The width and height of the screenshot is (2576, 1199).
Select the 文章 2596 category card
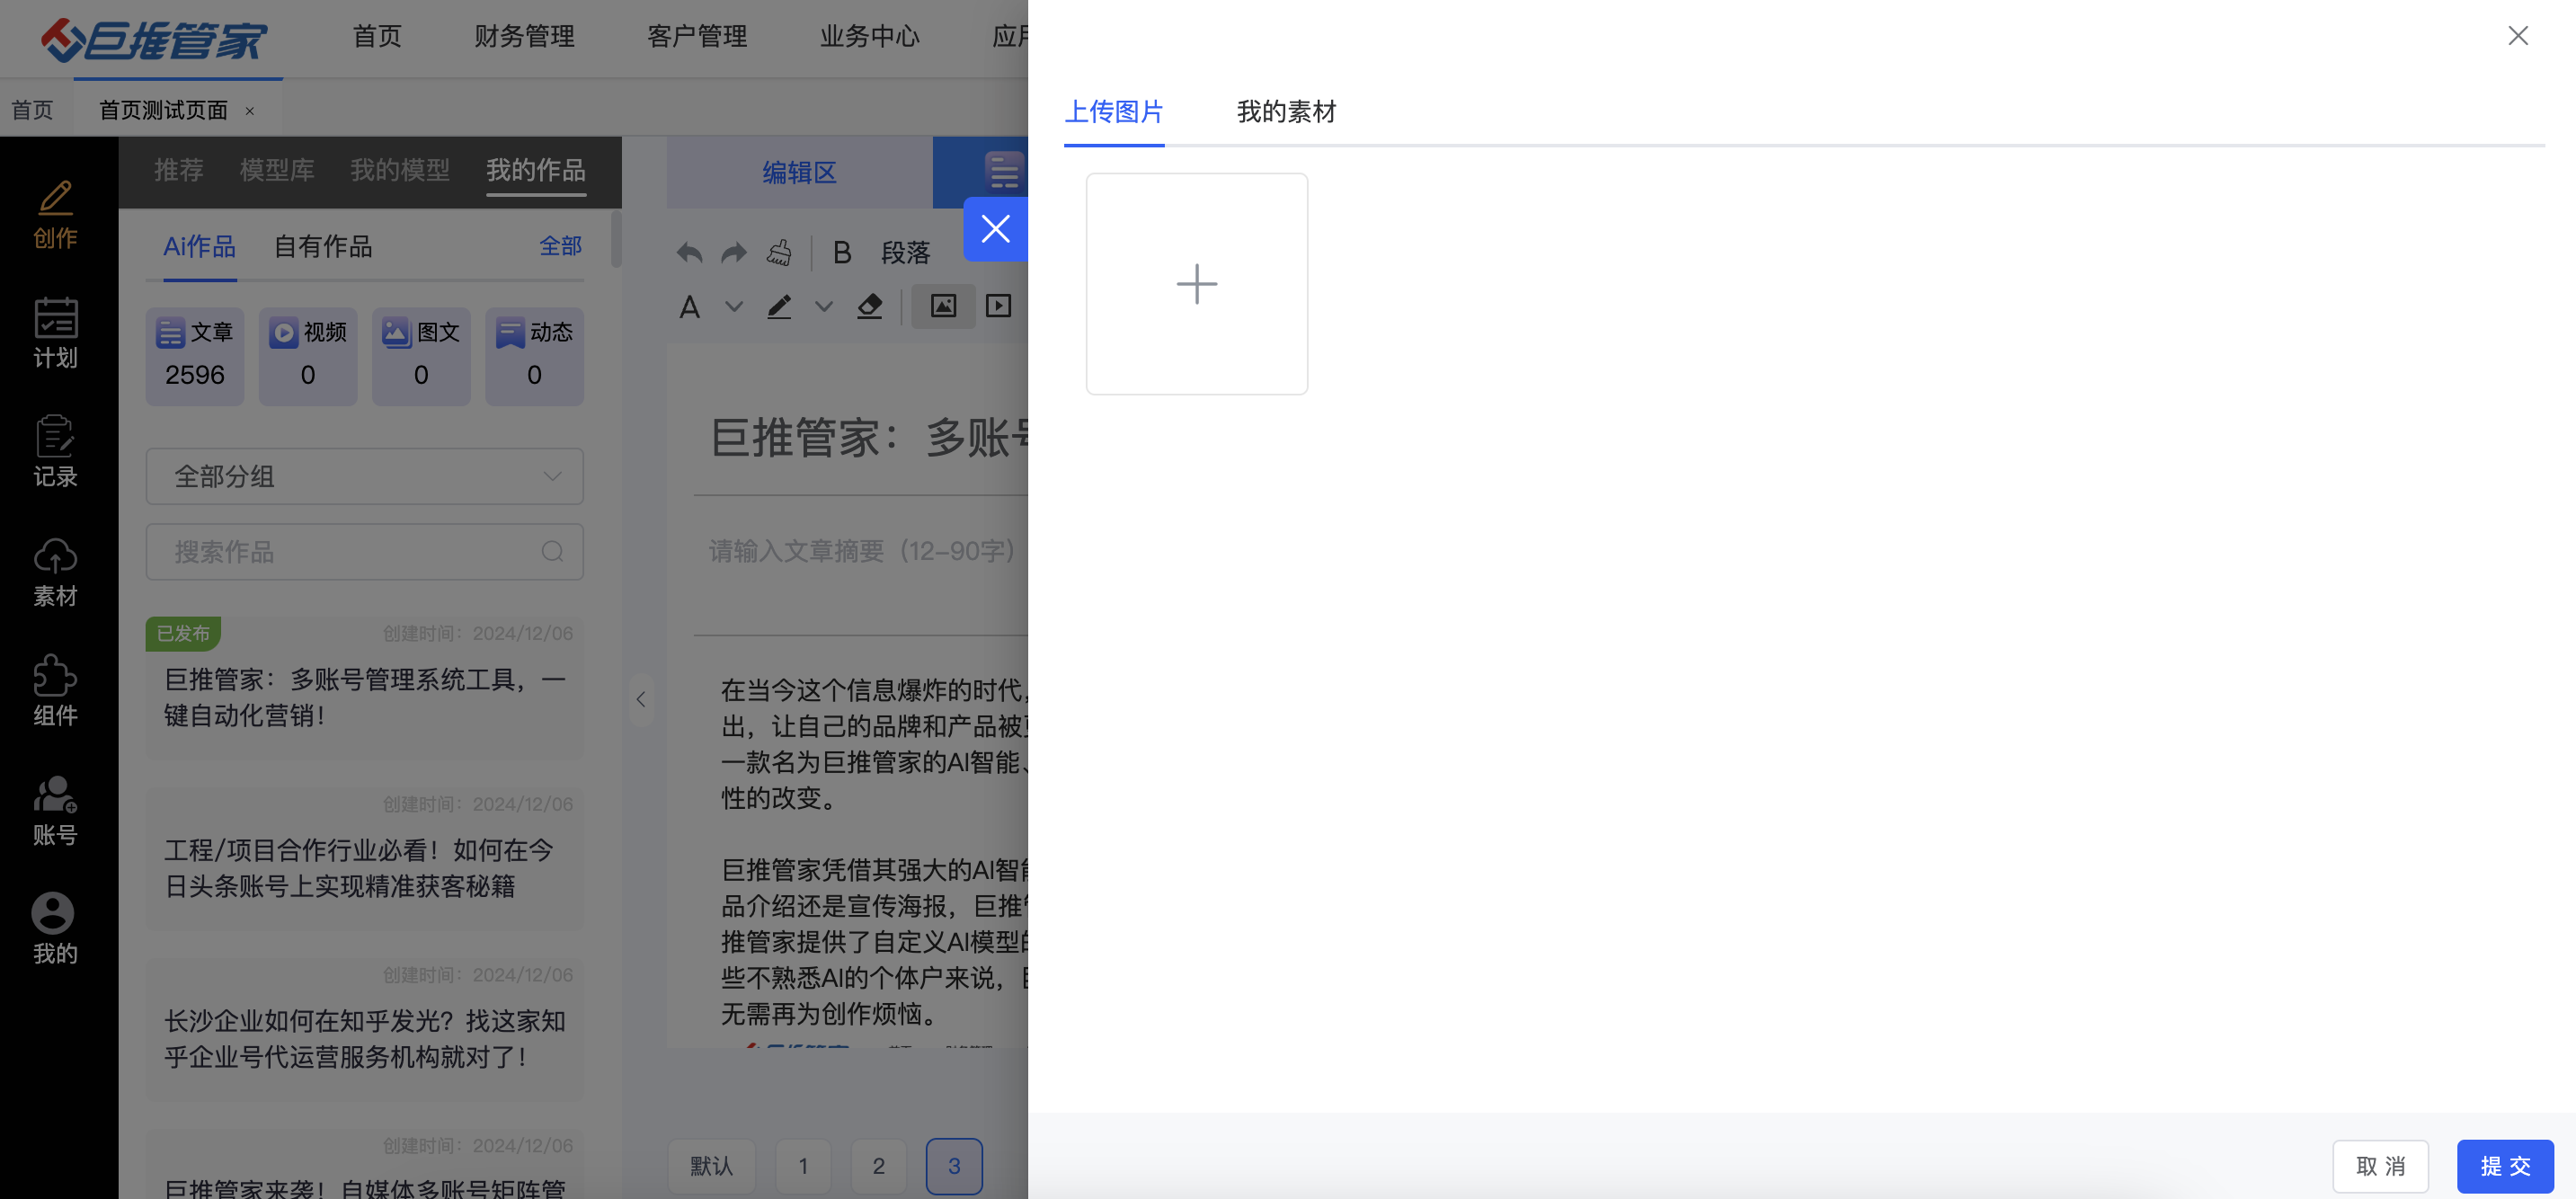point(195,356)
